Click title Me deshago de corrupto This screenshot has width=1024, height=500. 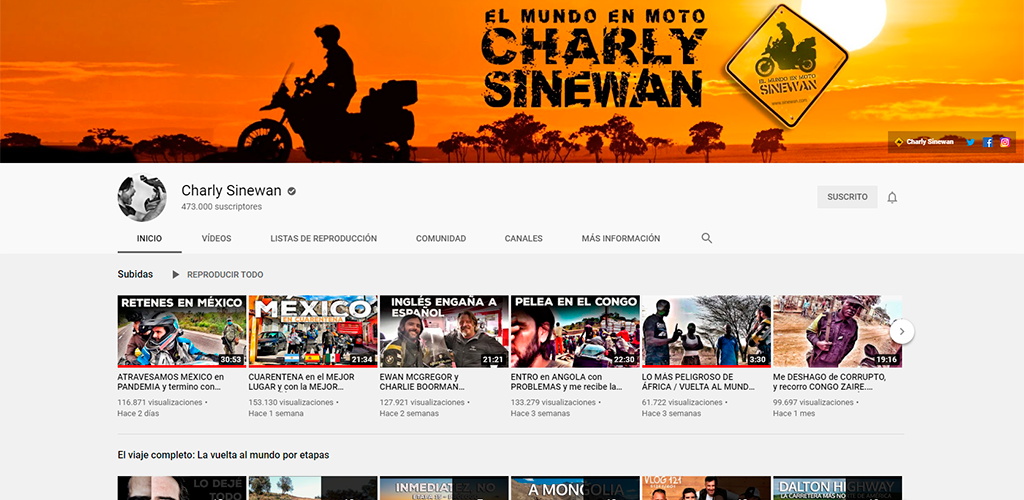[829, 382]
